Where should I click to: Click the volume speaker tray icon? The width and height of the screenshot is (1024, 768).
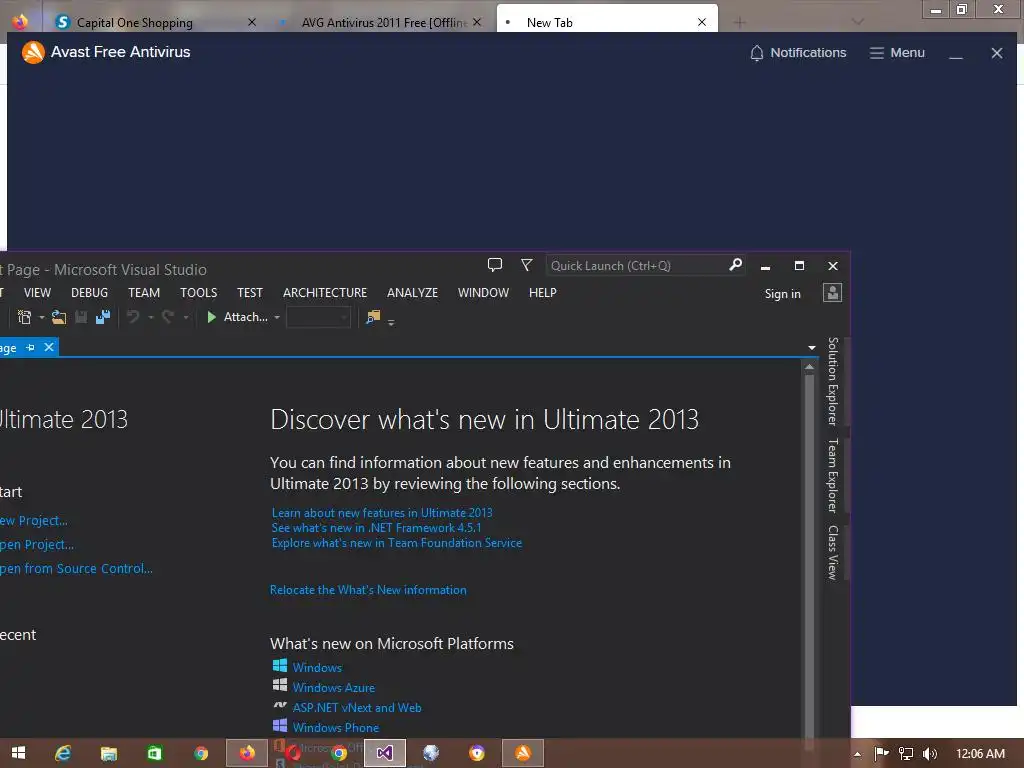(930, 754)
